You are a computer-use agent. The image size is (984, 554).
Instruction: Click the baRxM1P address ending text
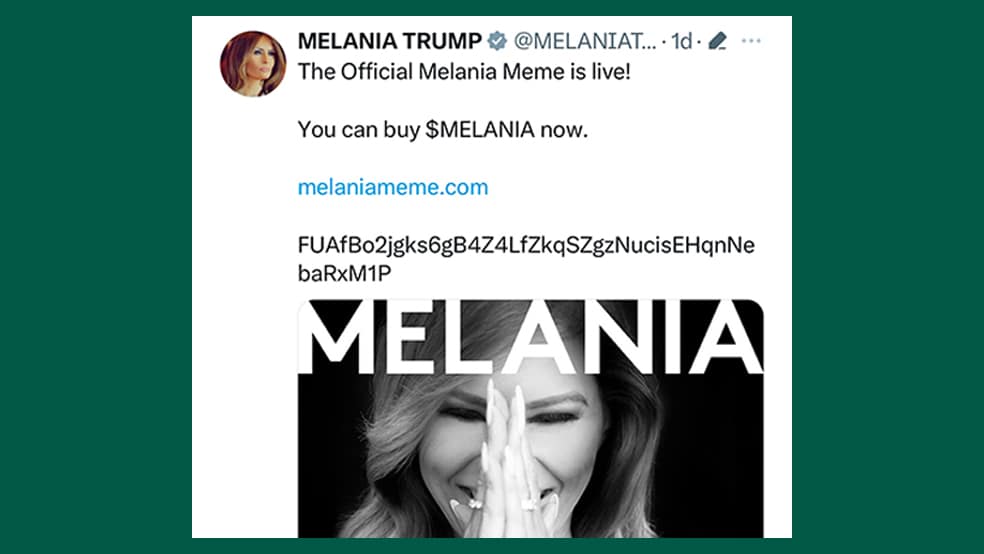click(x=345, y=274)
